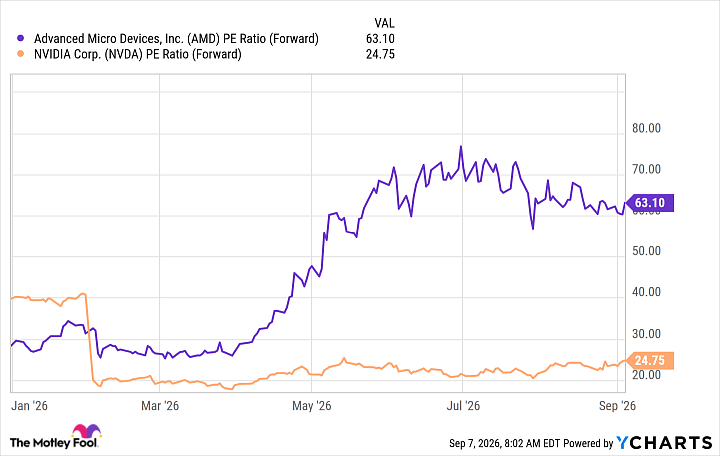Screen dimensions: 720x456
Task: Click the 80.00 y-axis label
Action: (x=647, y=128)
